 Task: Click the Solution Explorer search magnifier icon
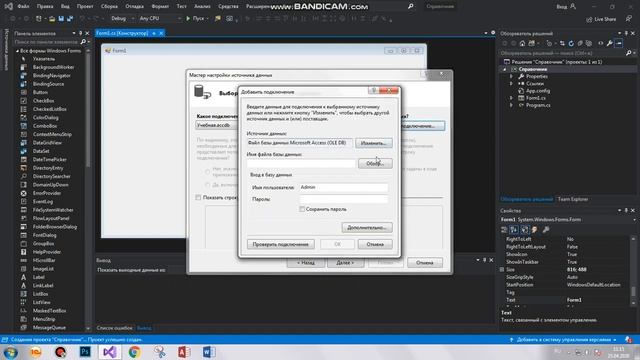[x=629, y=53]
